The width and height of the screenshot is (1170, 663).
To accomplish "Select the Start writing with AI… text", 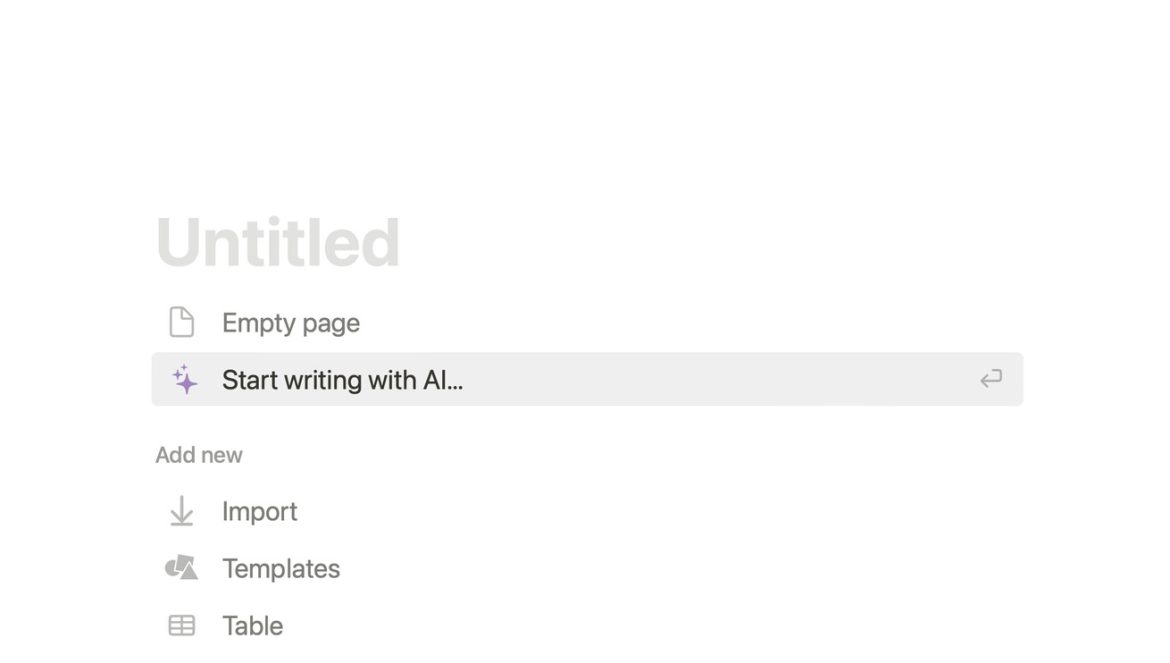I will point(342,380).
